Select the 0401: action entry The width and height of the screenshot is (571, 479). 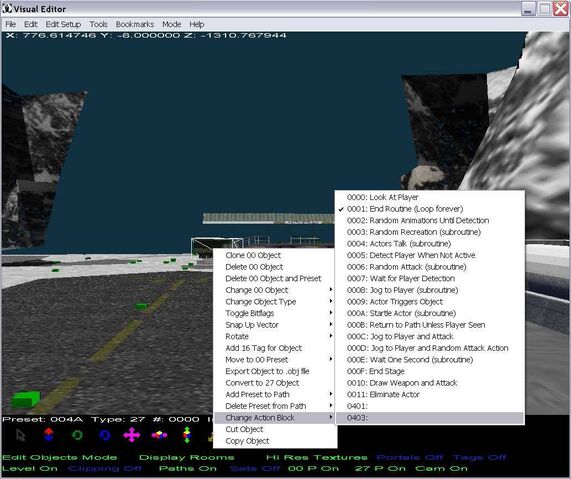430,406
